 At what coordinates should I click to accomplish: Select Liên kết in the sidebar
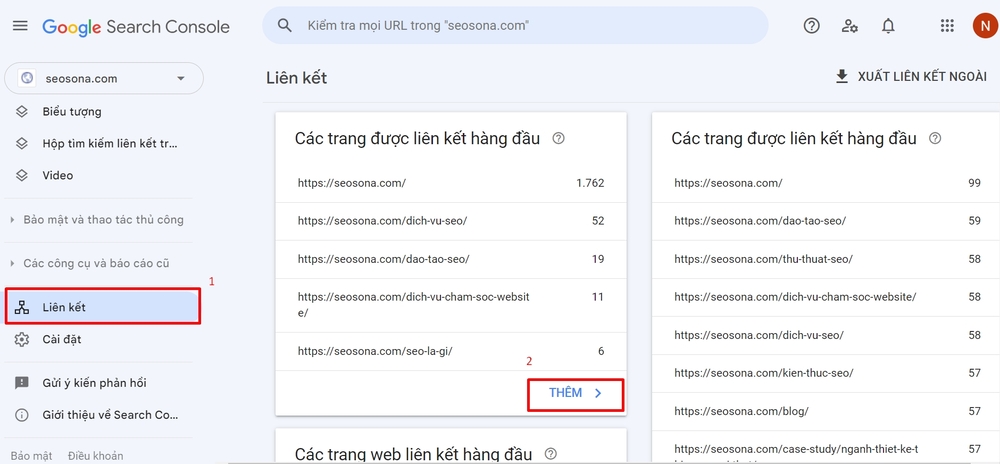pyautogui.click(x=103, y=307)
